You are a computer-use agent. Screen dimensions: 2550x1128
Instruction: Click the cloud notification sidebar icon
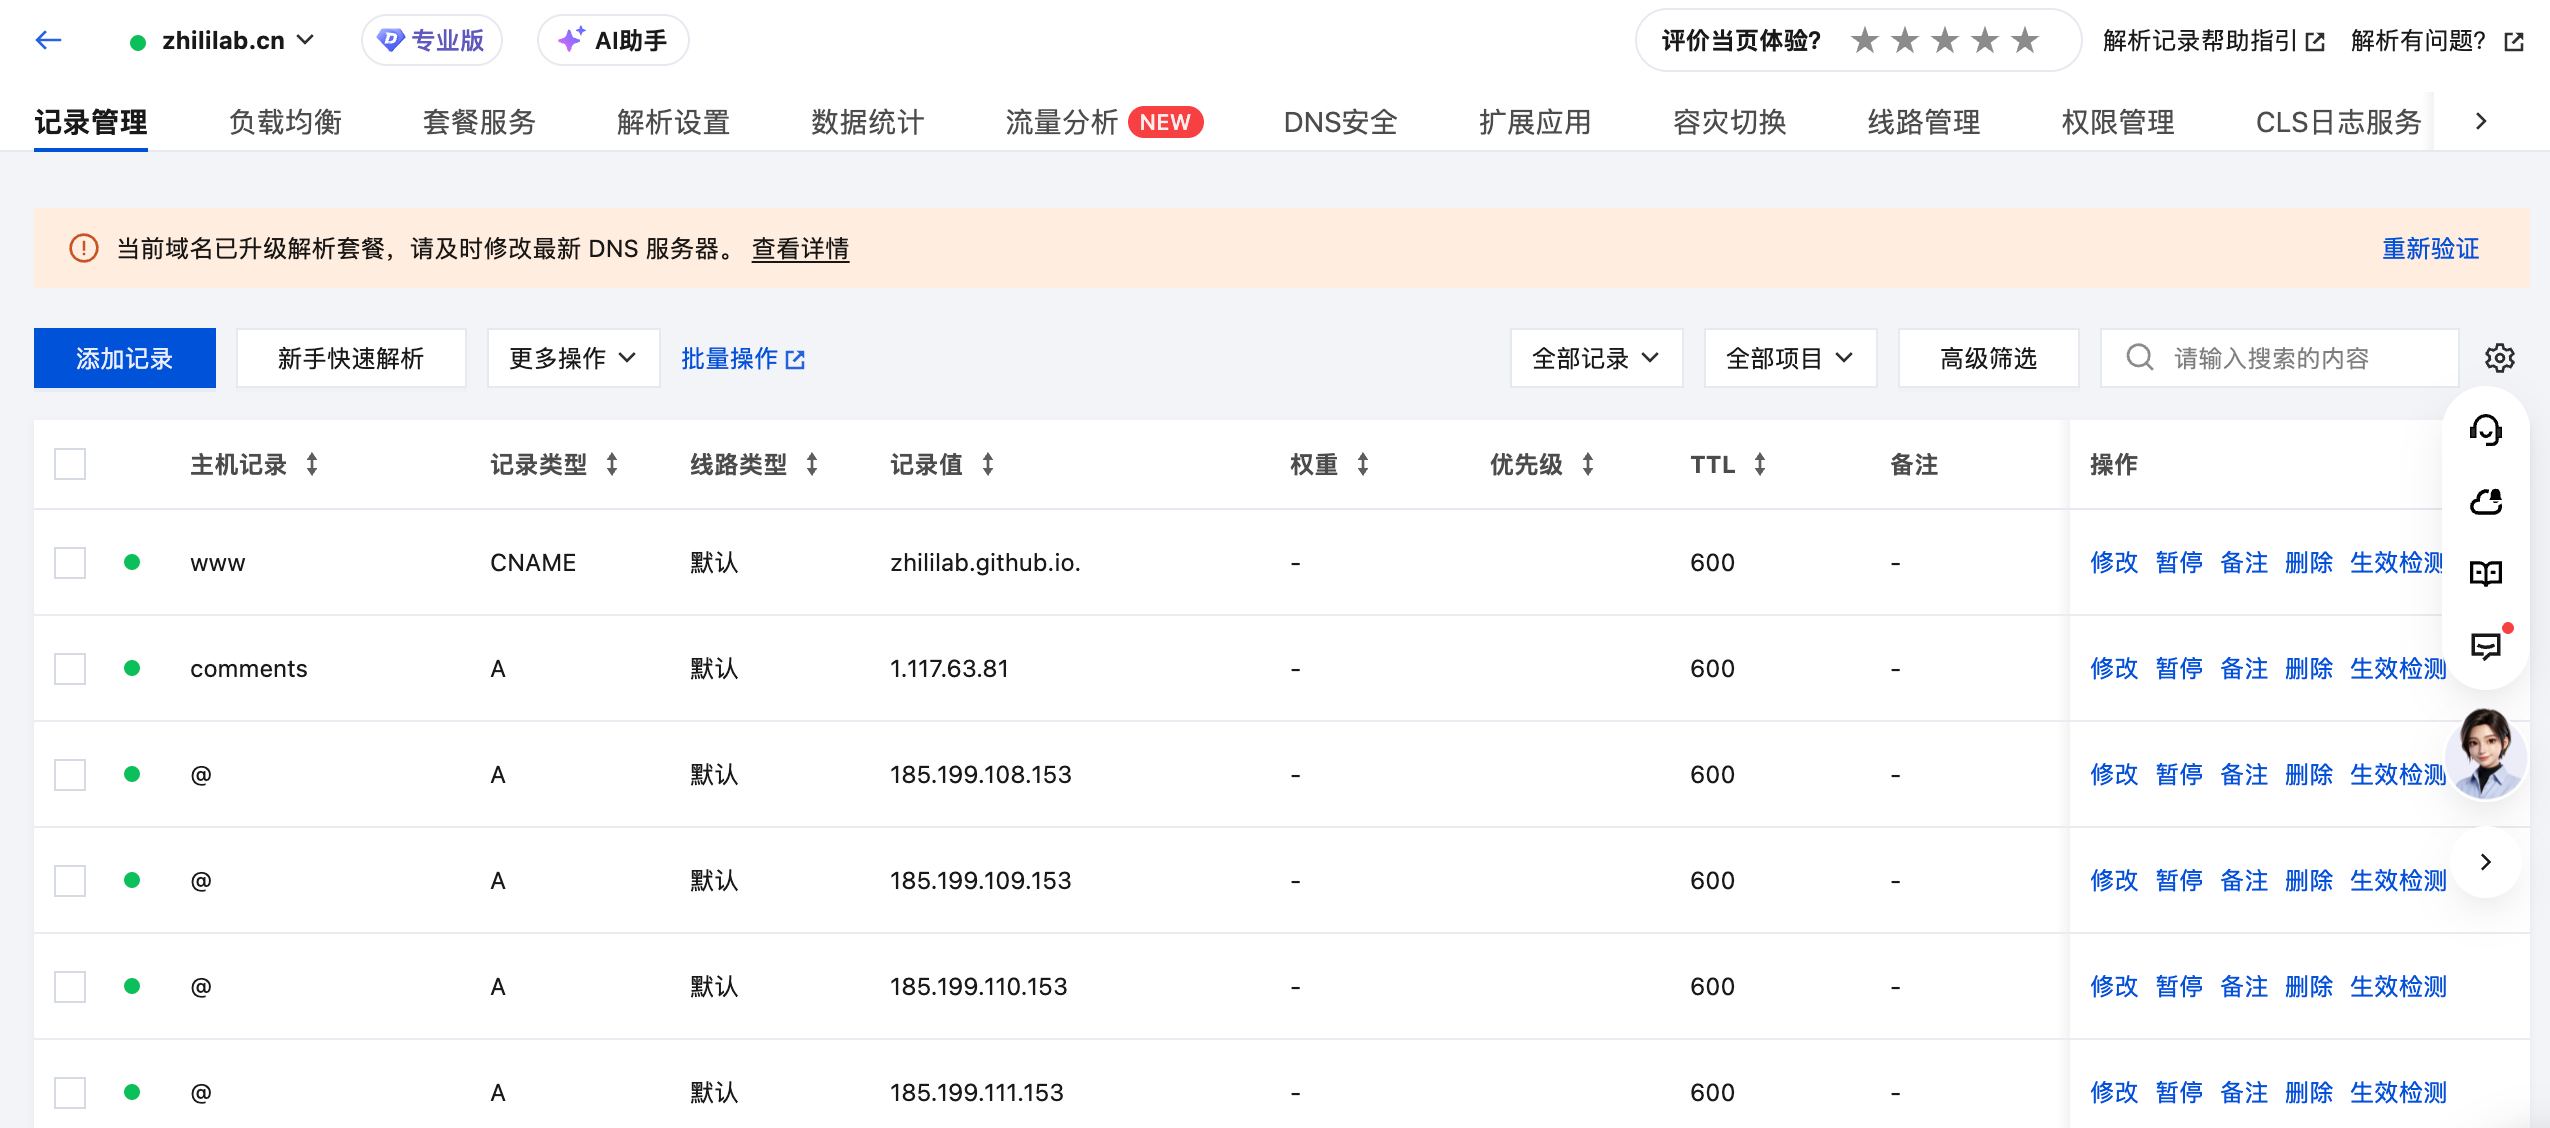coord(2485,502)
